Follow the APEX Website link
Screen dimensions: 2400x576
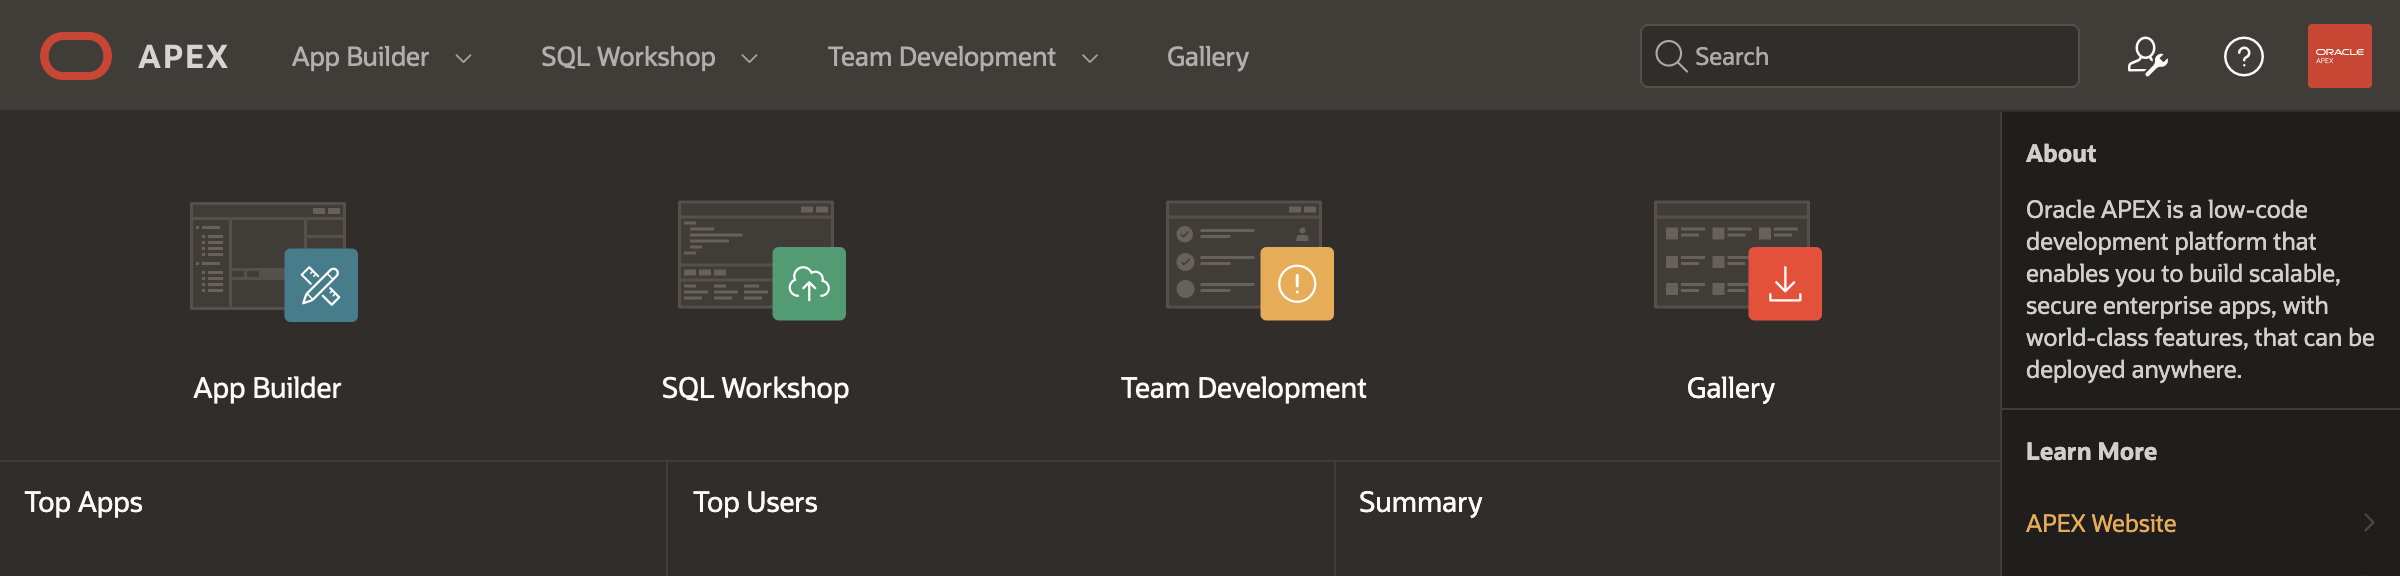click(x=2100, y=523)
